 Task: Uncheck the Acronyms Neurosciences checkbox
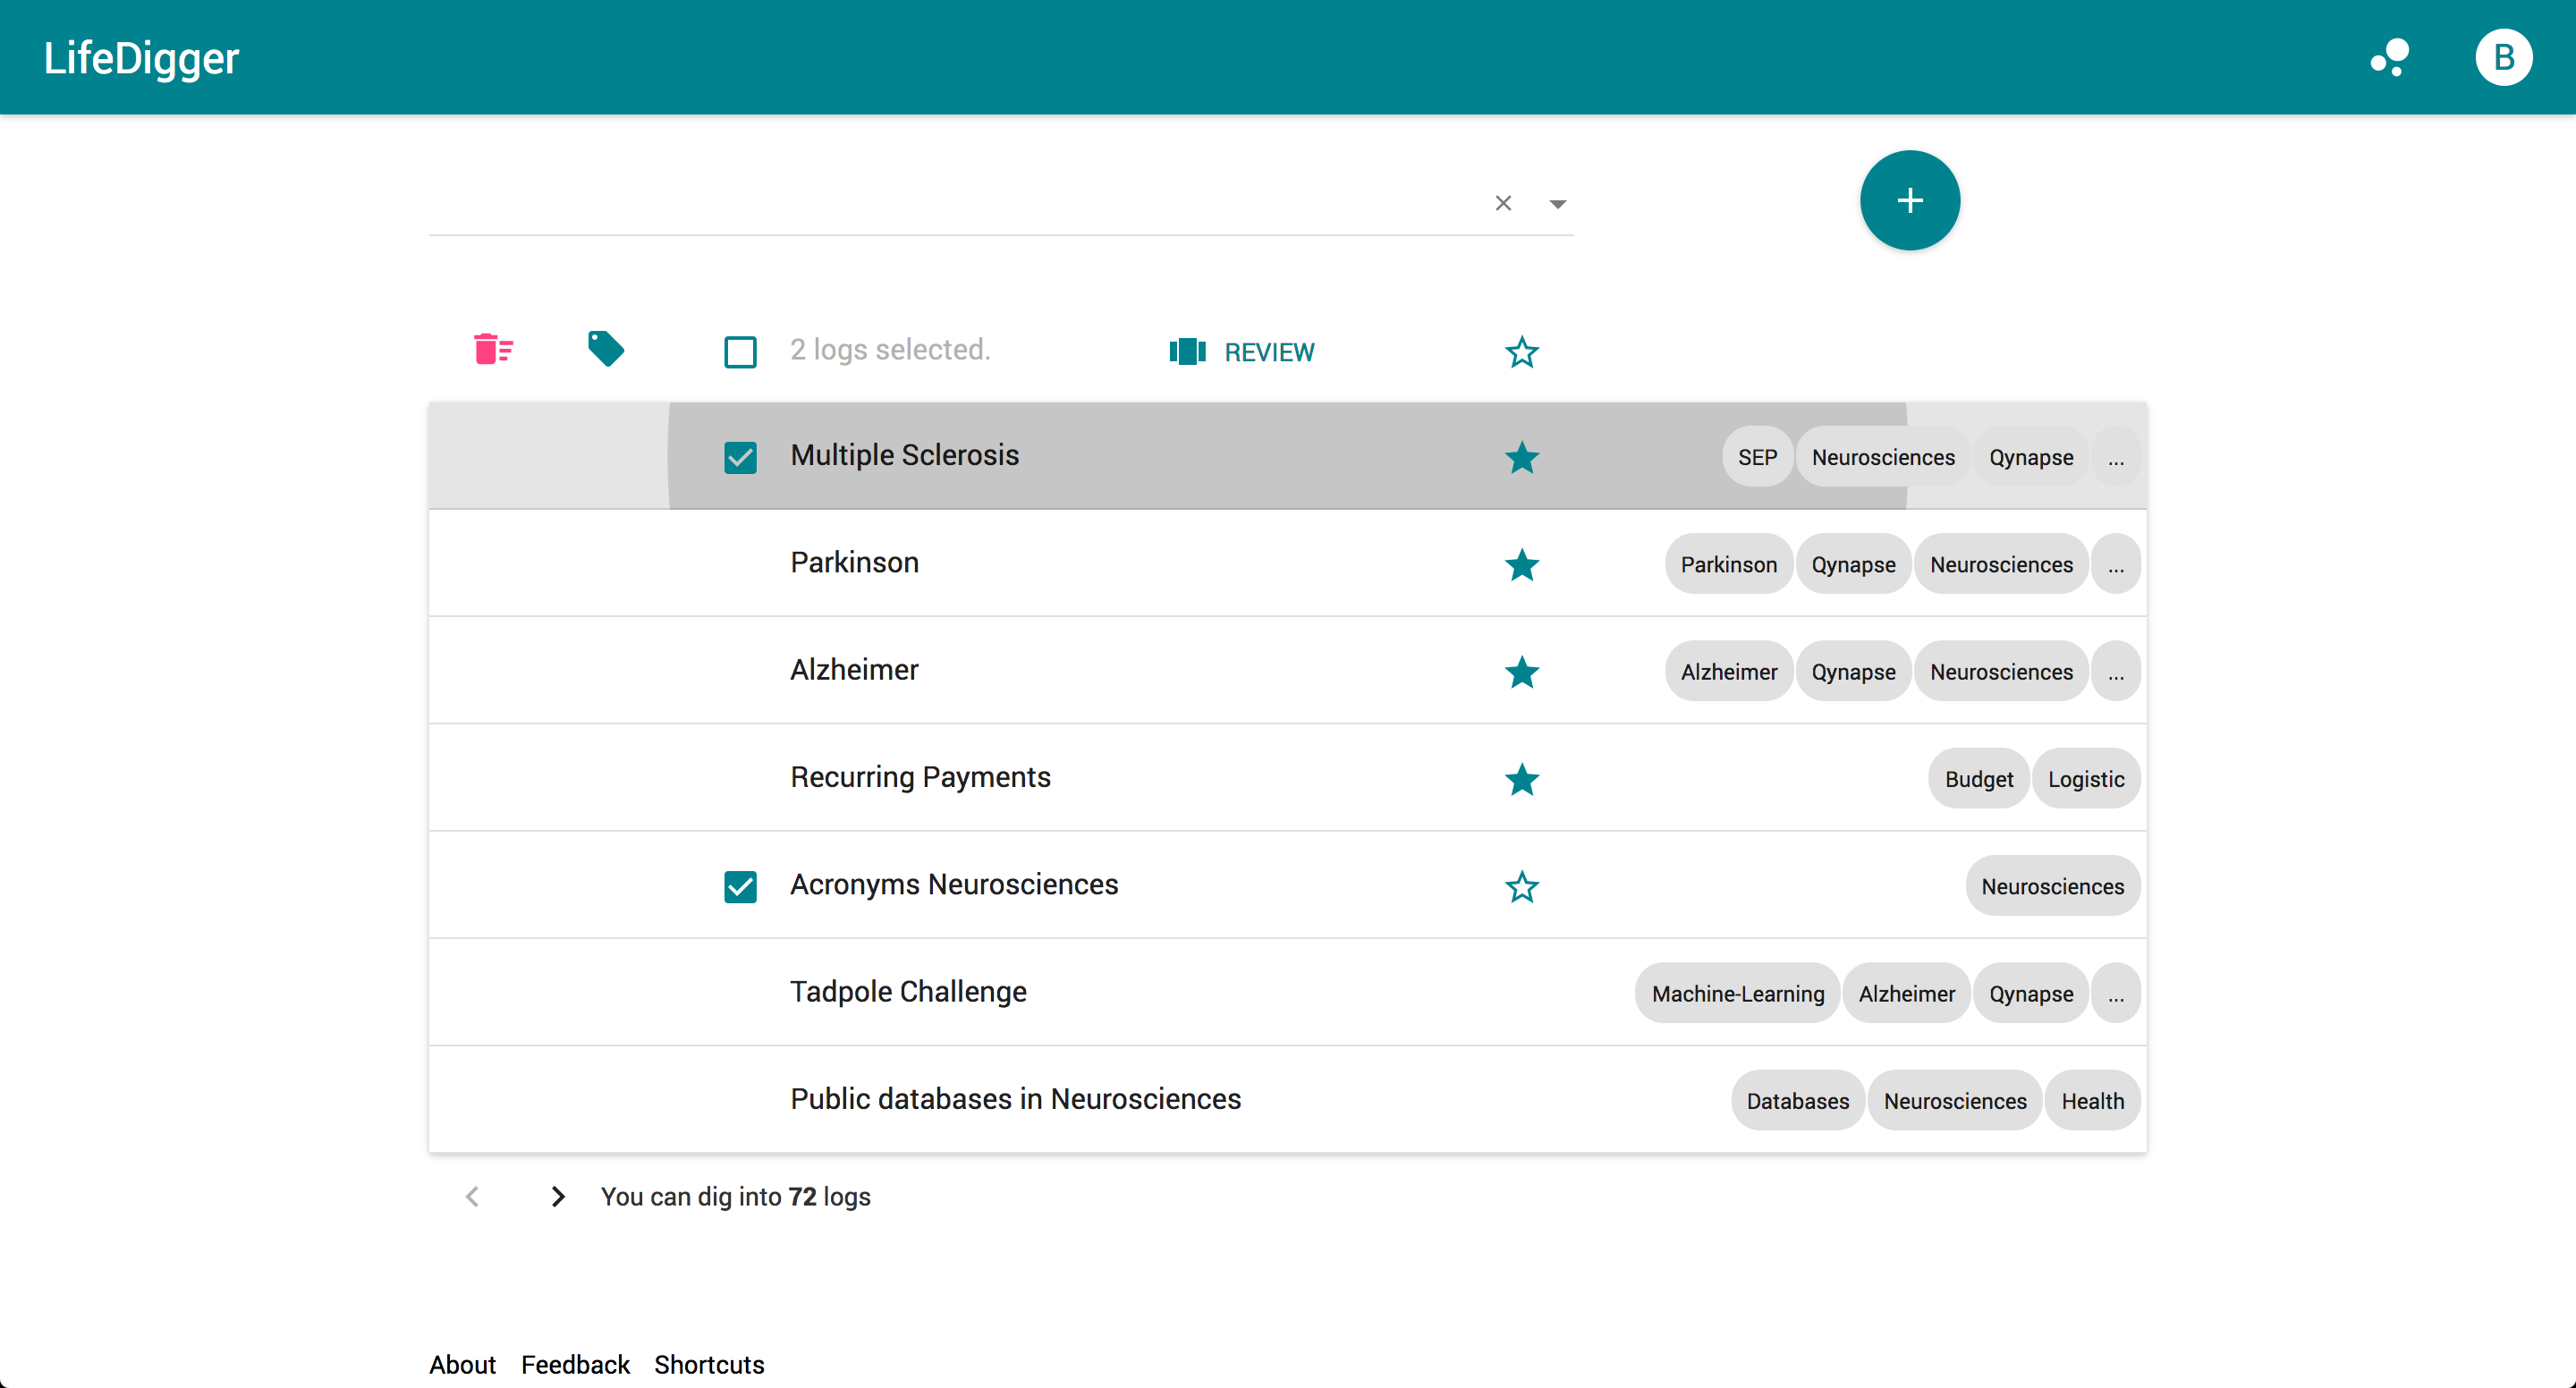740,887
